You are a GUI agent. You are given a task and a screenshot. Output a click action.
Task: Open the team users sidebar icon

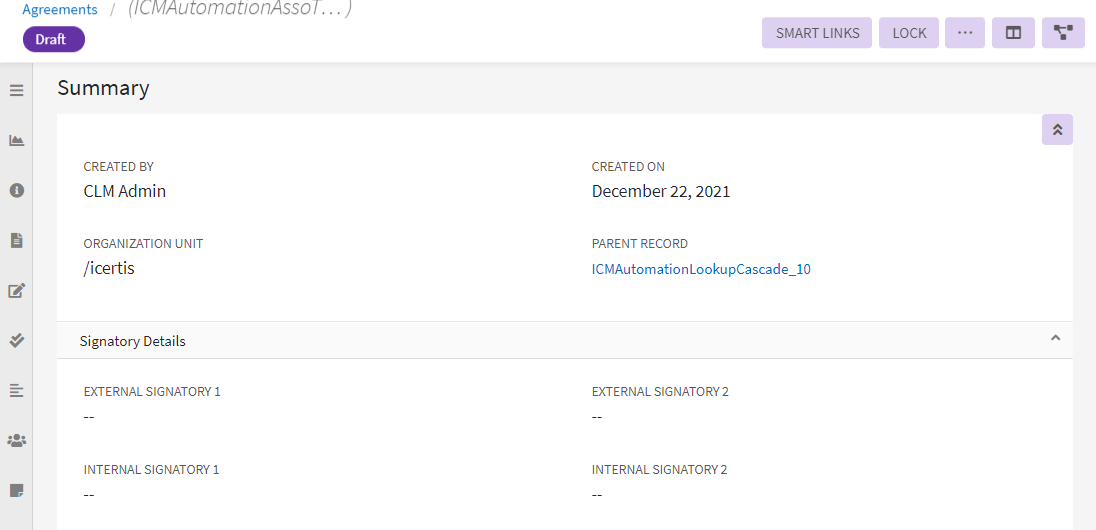pos(16,440)
